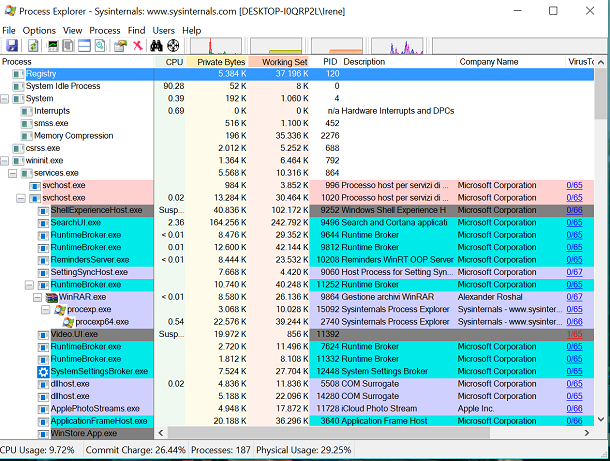The height and width of the screenshot is (461, 610).
Task: Click the I/O history graph in toolbar
Action: click(x=398, y=46)
